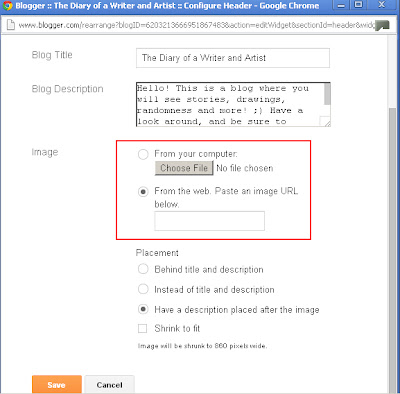
Task: Click the blogger.com address bar URL
Action: [197, 25]
